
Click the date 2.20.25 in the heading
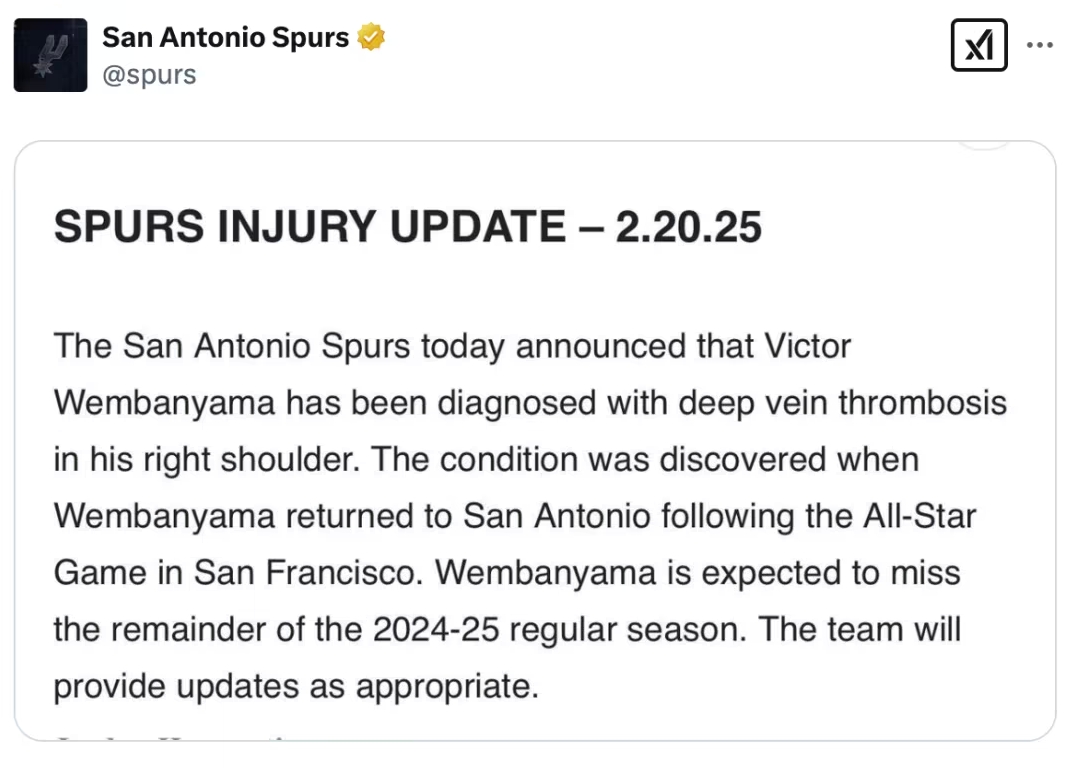point(688,227)
